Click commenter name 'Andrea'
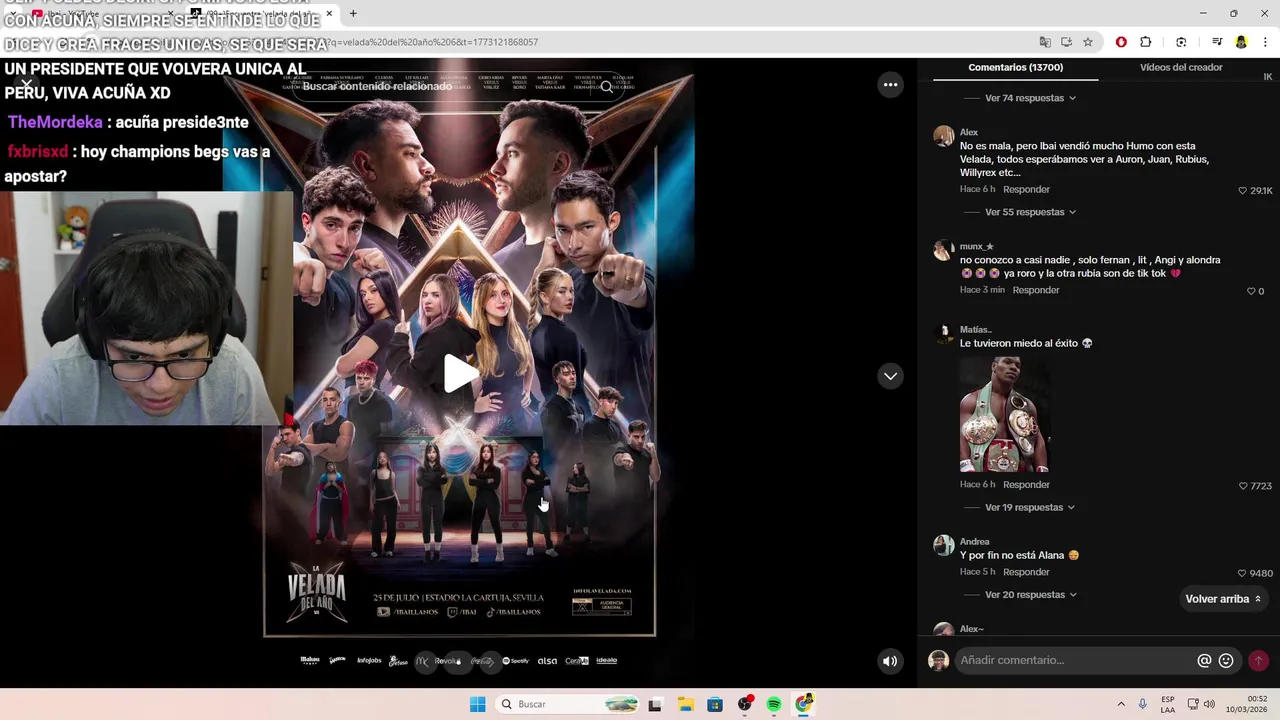1280x720 pixels. (x=974, y=542)
